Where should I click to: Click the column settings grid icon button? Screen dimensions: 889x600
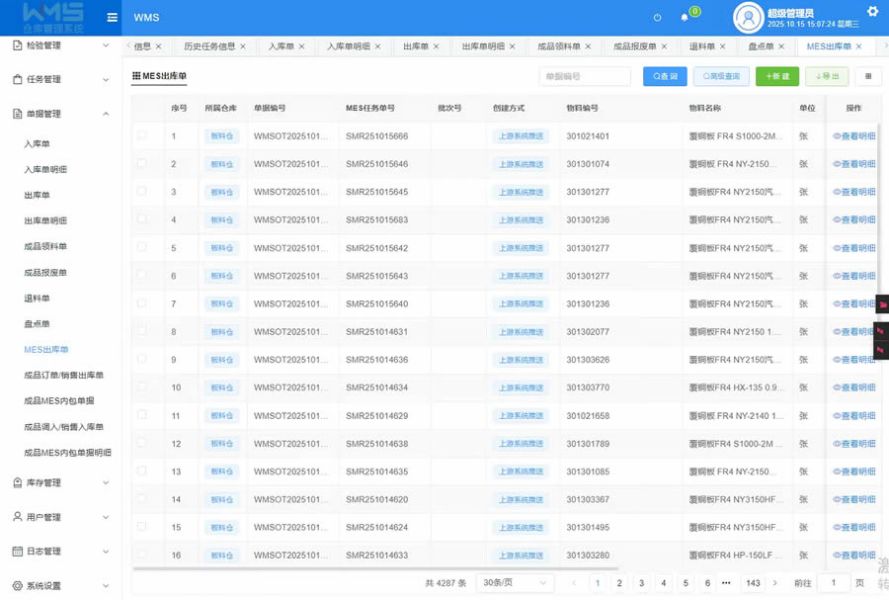click(868, 76)
